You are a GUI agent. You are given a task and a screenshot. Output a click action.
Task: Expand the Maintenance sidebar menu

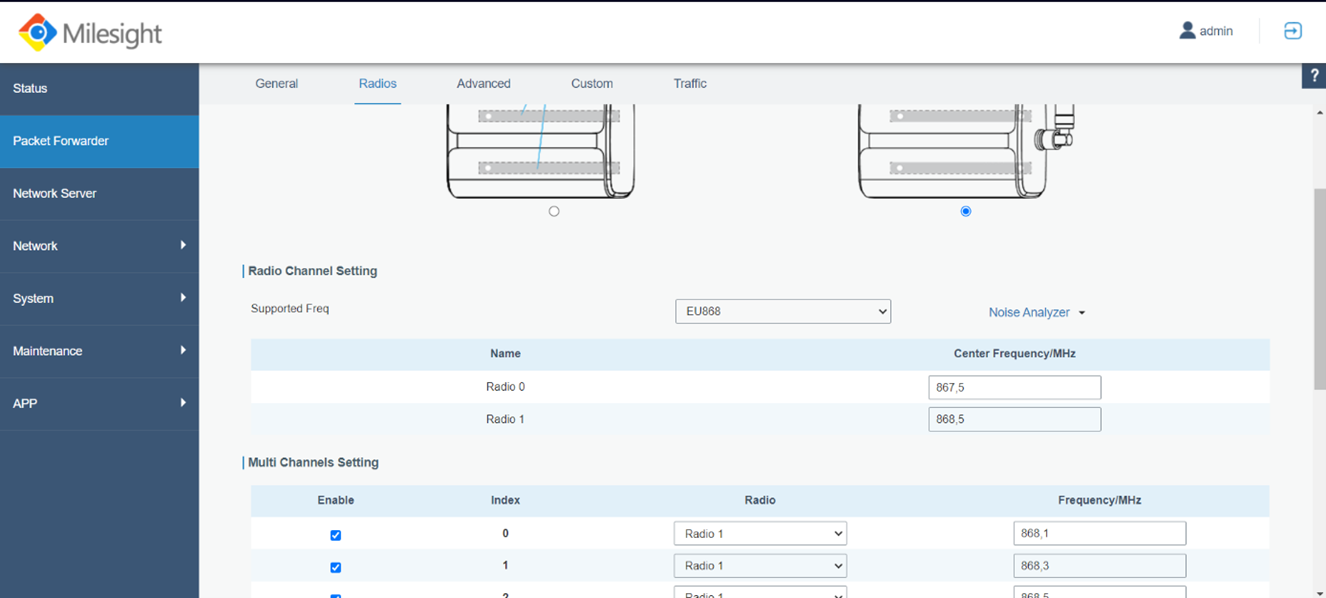(183, 351)
